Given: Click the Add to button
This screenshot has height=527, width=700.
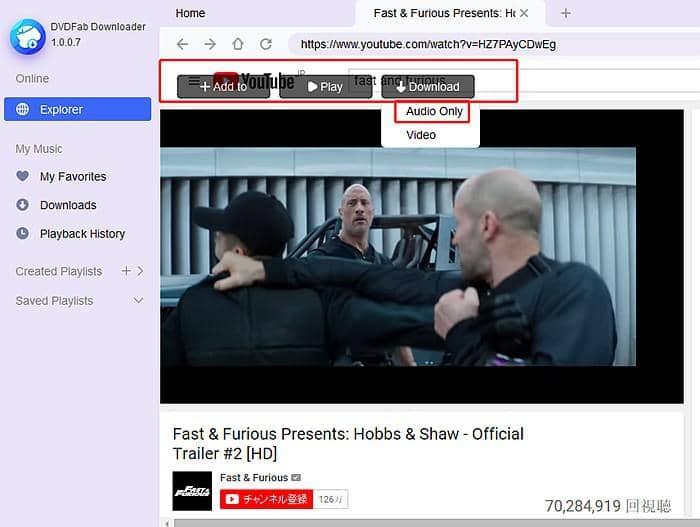Looking at the screenshot, I should 224,87.
